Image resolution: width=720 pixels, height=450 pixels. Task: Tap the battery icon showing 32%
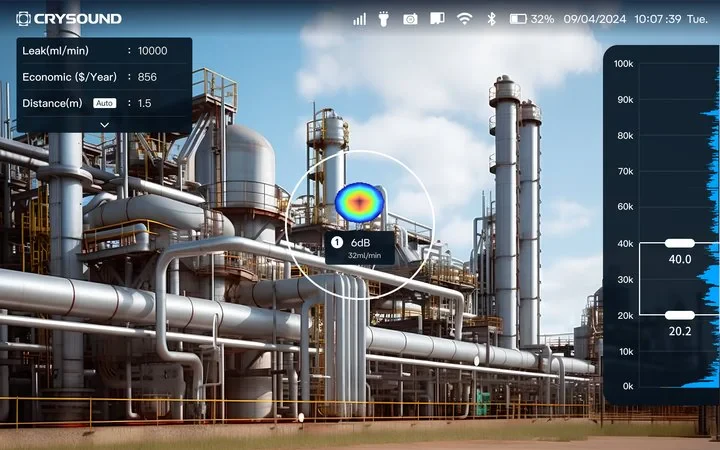click(x=518, y=19)
